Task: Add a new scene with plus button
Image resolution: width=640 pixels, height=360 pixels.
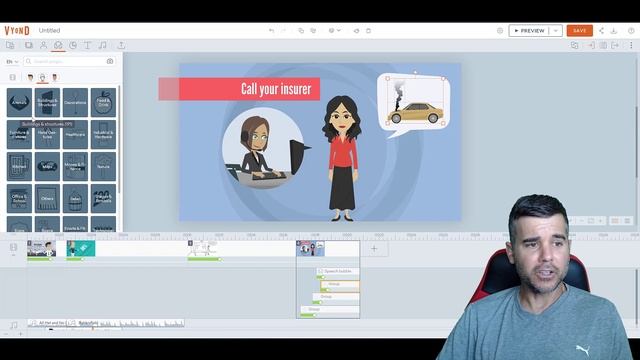Action: click(374, 249)
